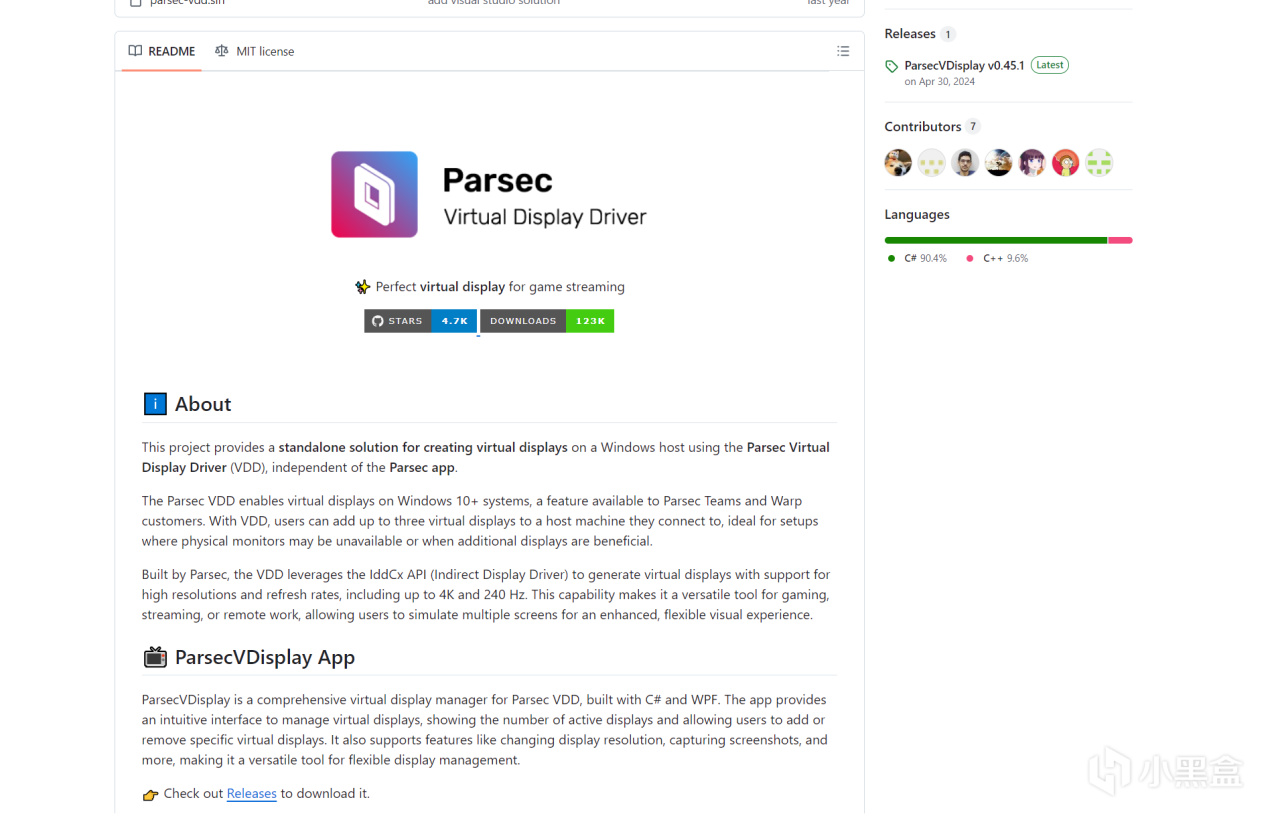The image size is (1280, 816).
Task: Open the Stars 4.7K badge
Action: [420, 321]
